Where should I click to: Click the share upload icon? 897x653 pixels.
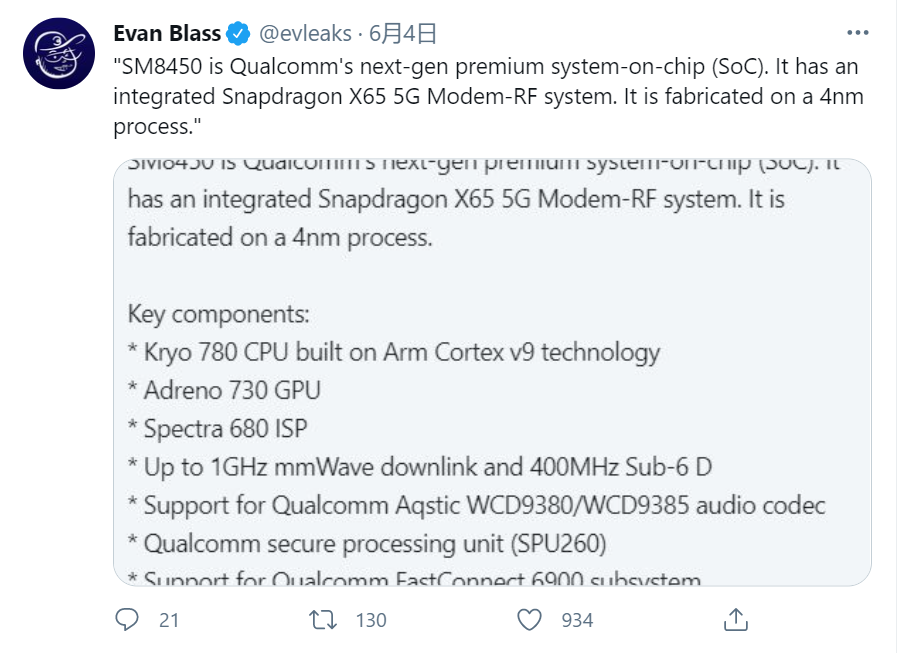736,619
